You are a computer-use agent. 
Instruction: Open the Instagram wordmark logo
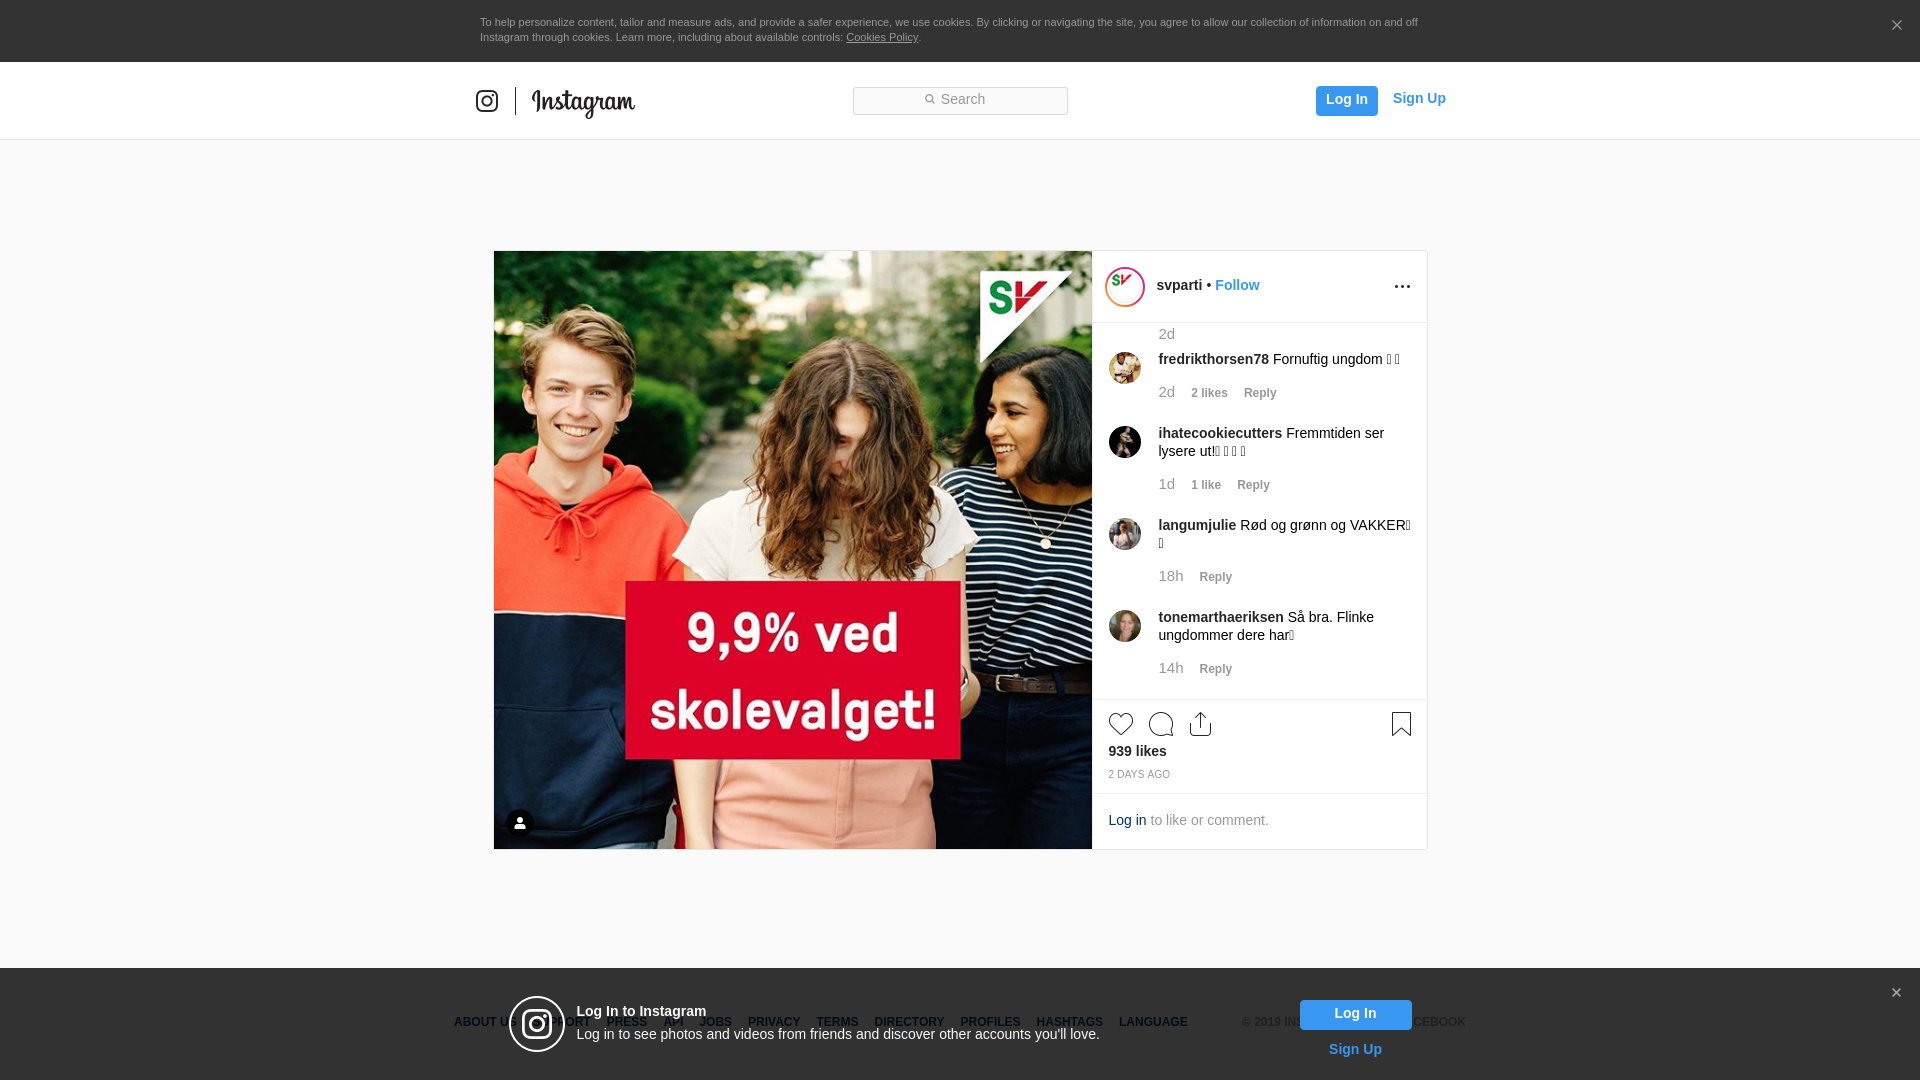click(x=583, y=102)
